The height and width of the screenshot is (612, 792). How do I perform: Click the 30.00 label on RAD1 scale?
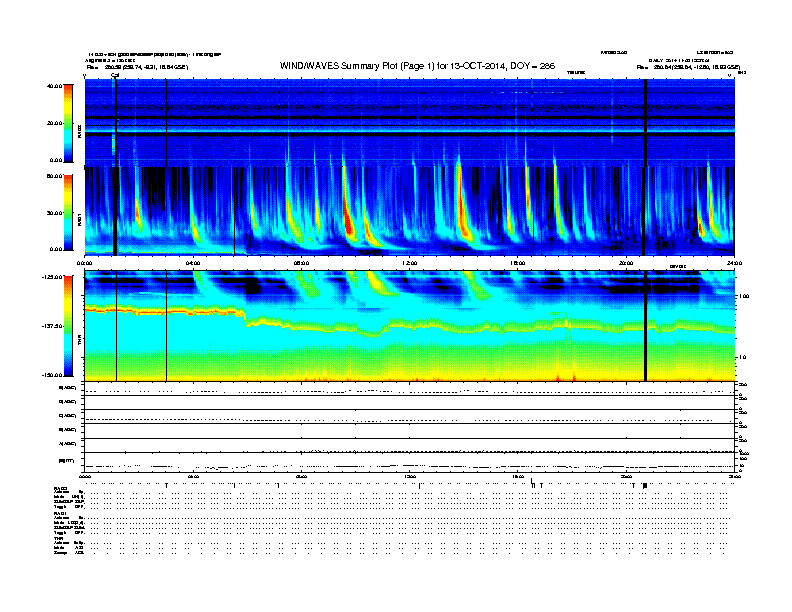click(54, 213)
